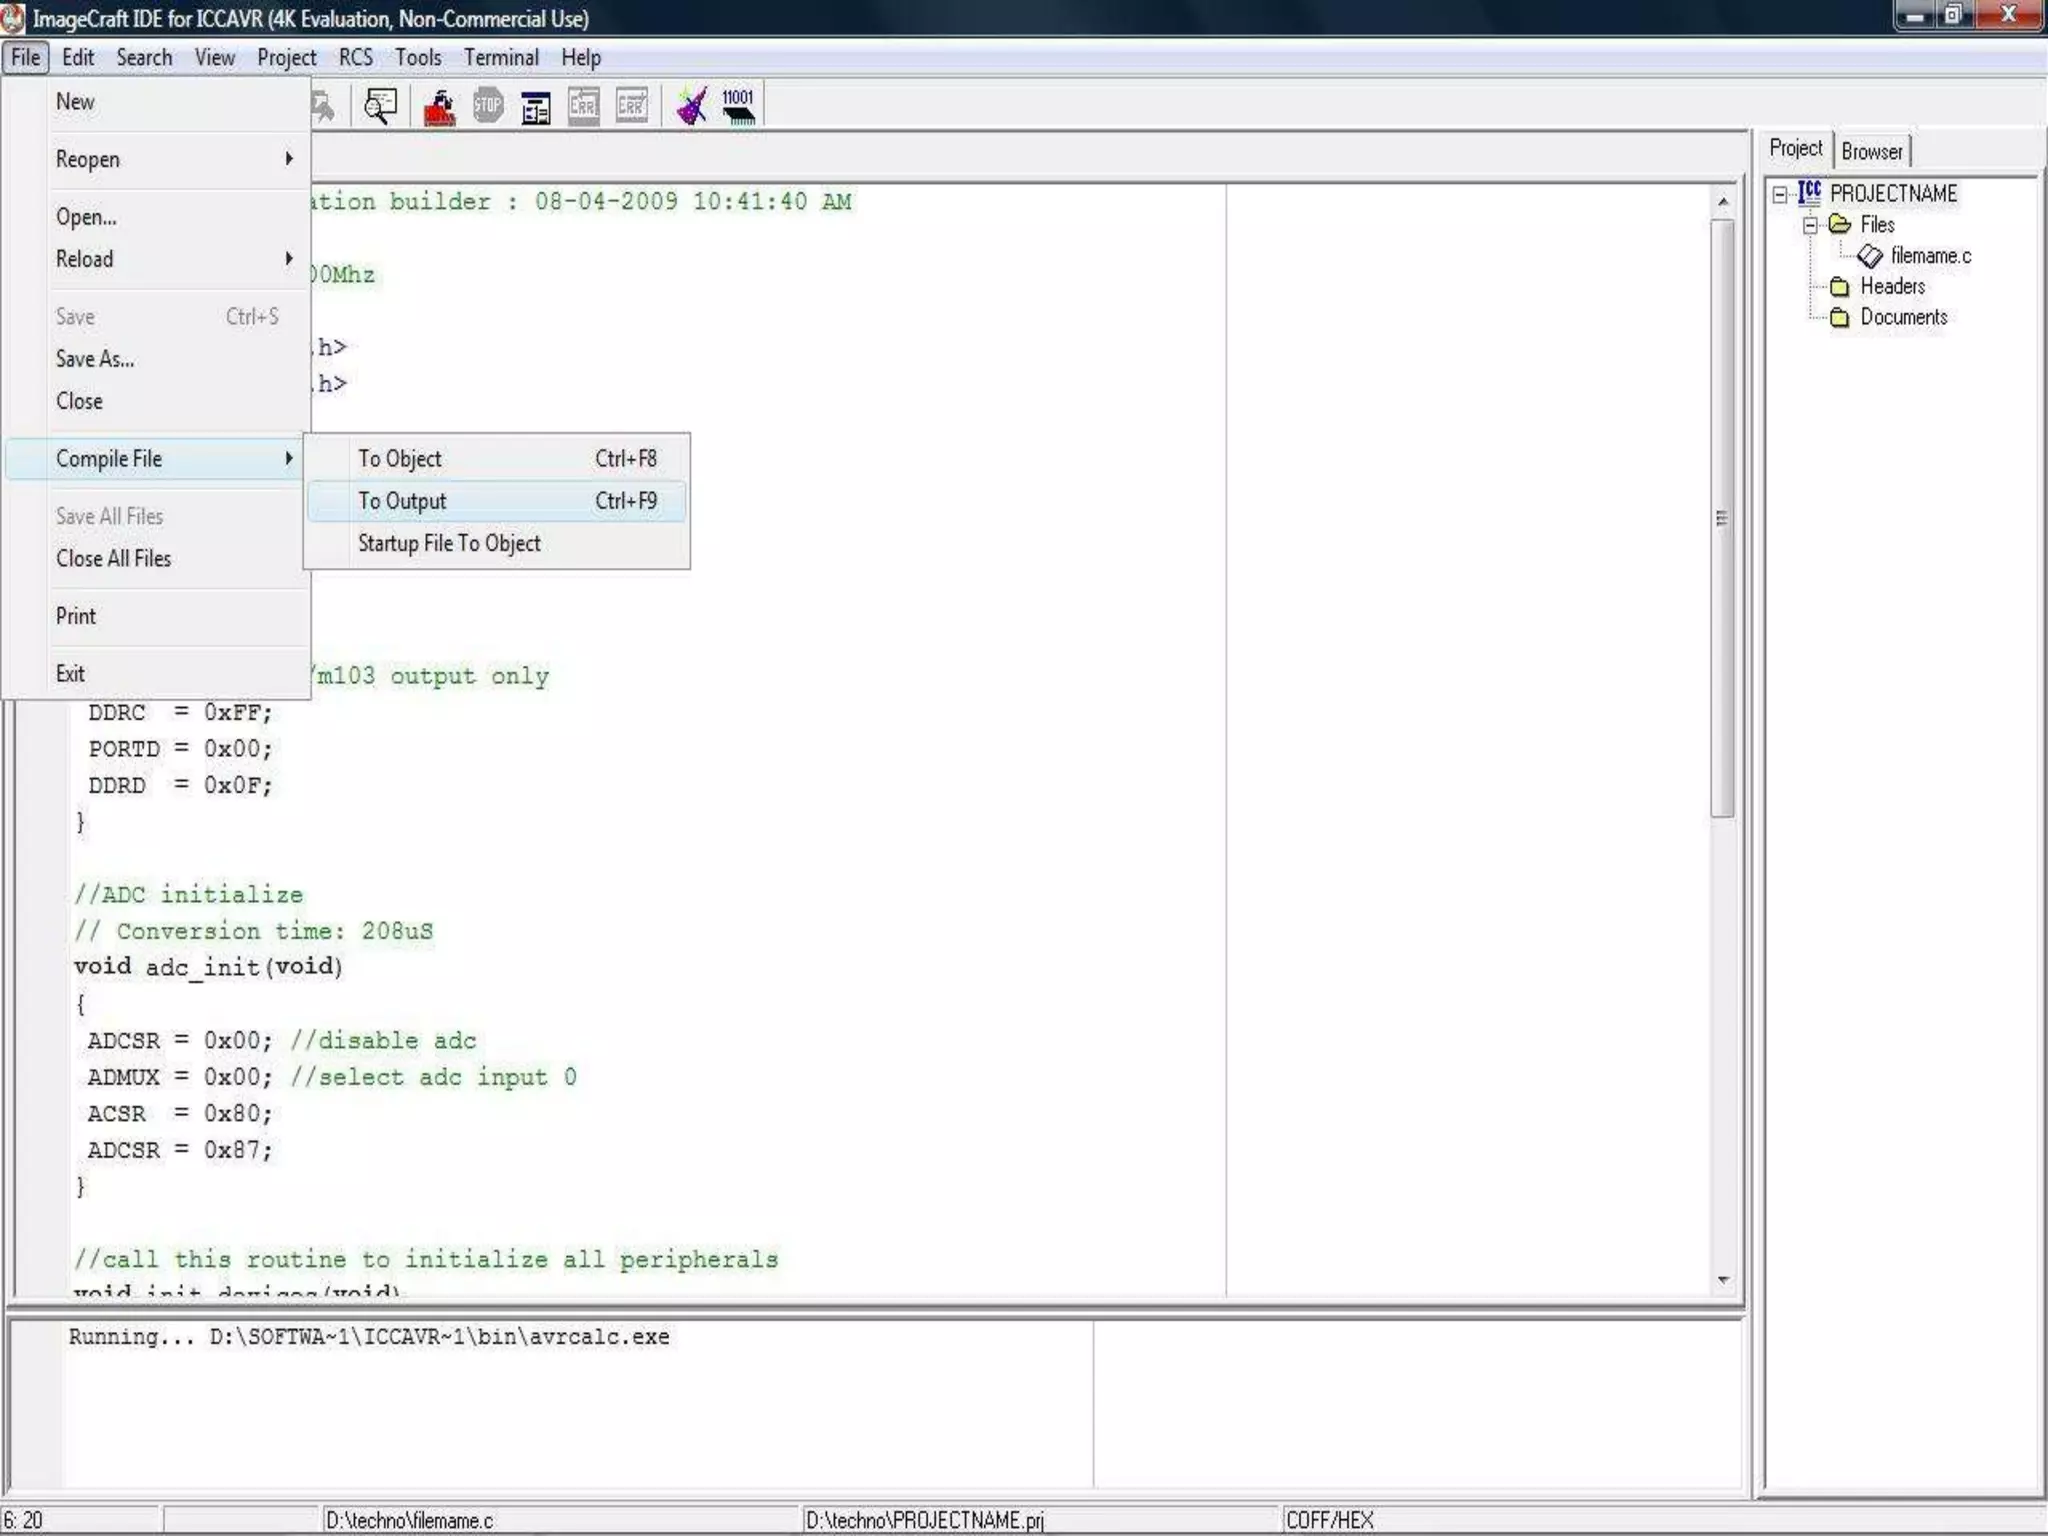The height and width of the screenshot is (1536, 2048).
Task: Select Startup File To Object
Action: pos(497,543)
